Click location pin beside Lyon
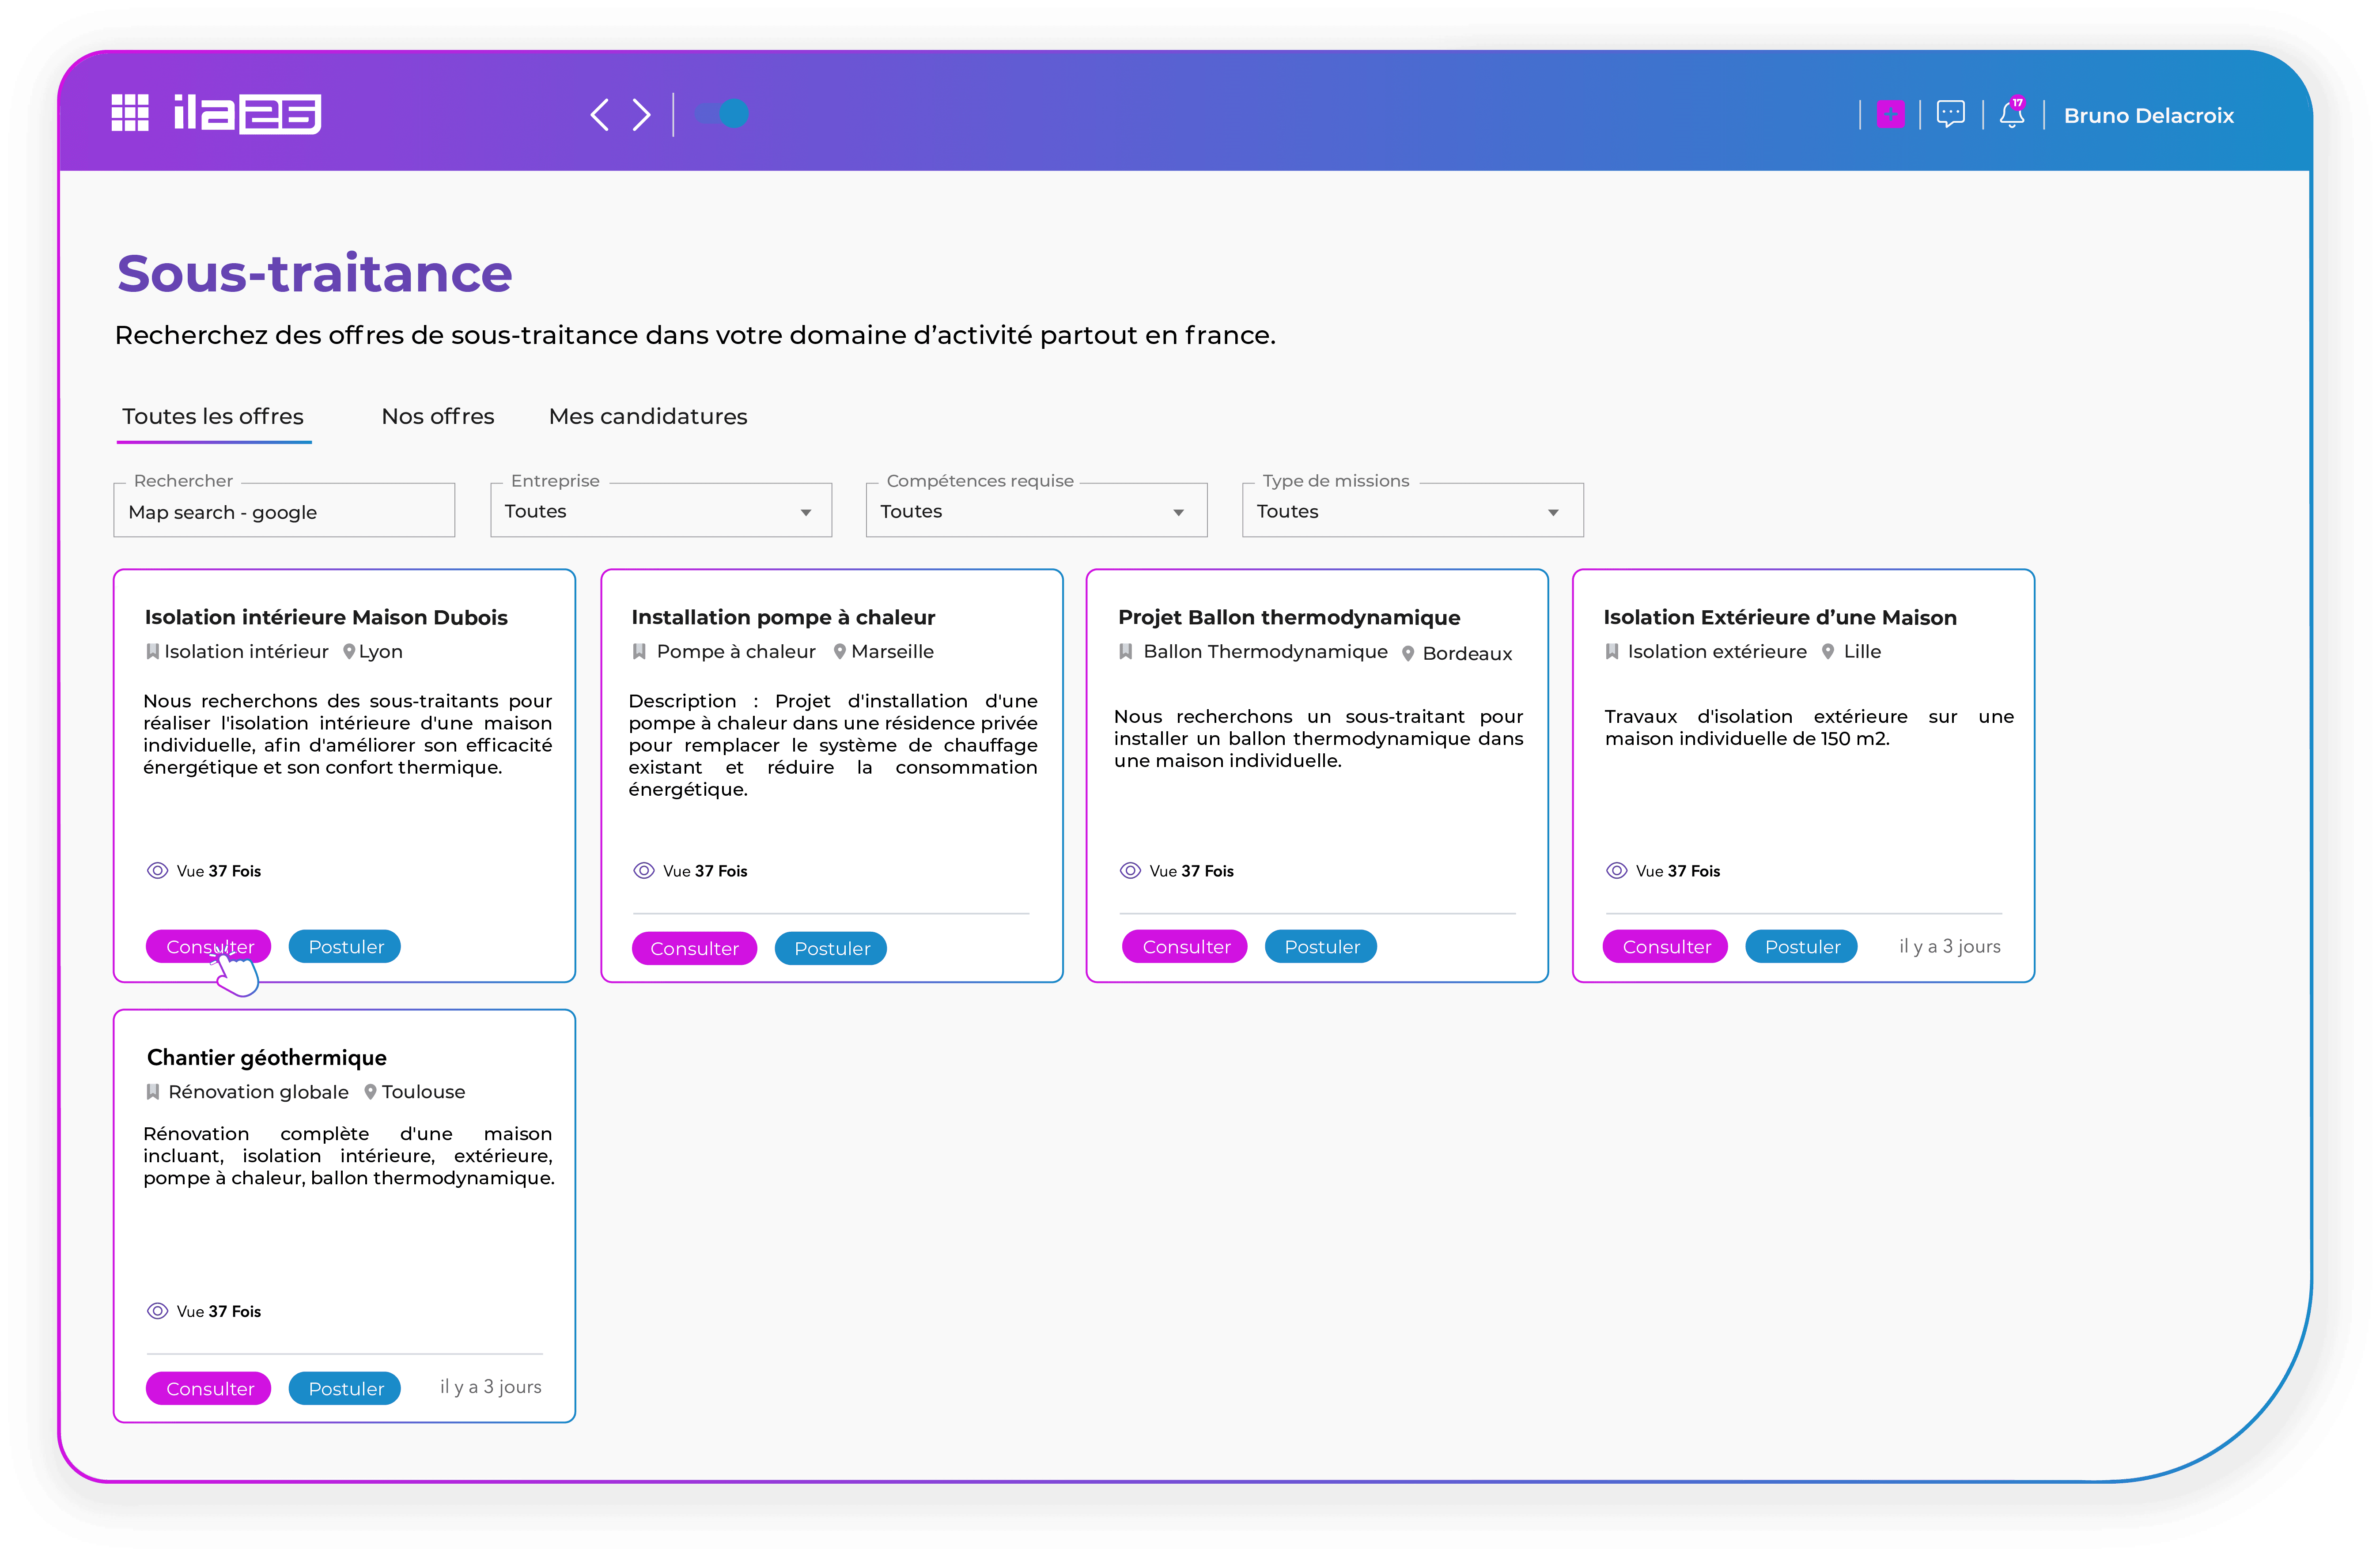 tap(349, 652)
